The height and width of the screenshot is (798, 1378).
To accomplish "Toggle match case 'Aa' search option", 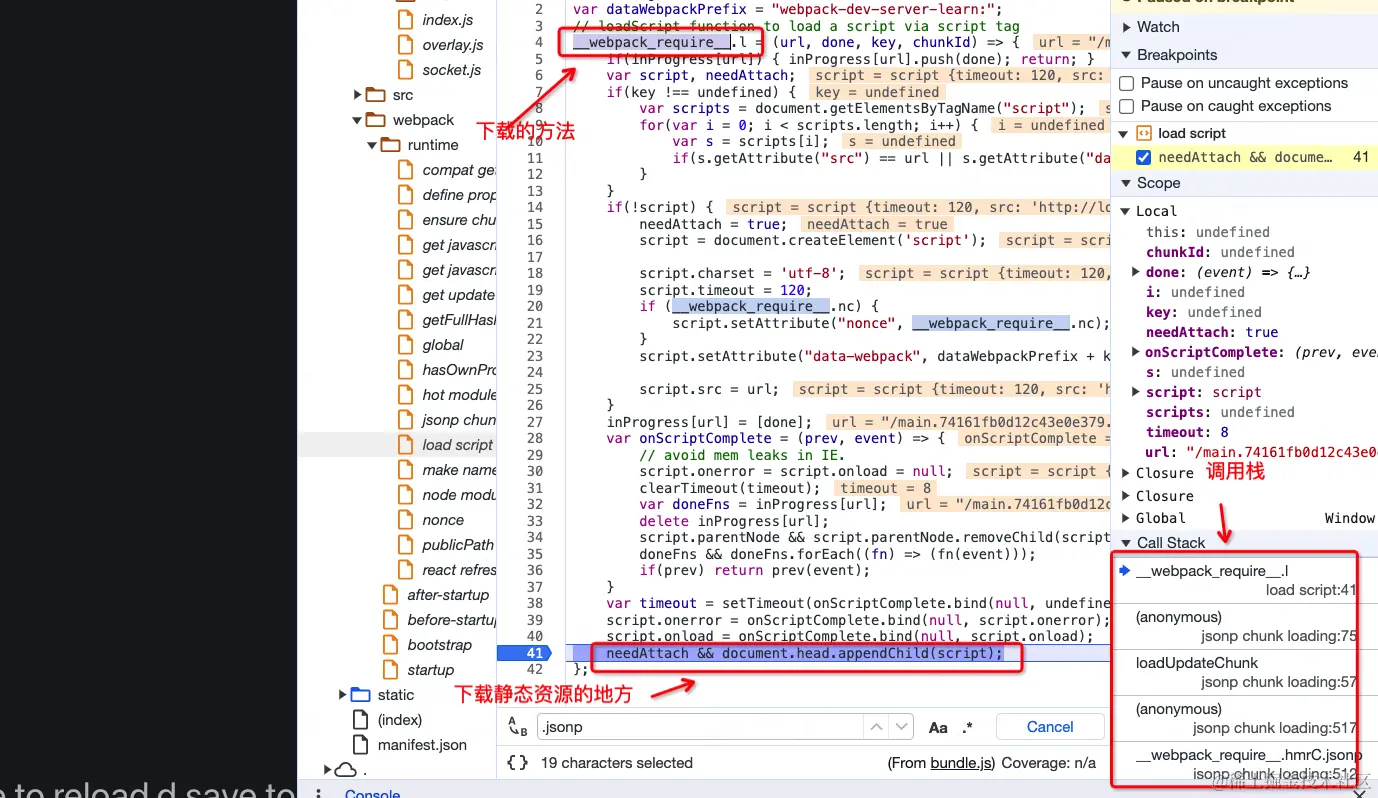I will coord(938,727).
